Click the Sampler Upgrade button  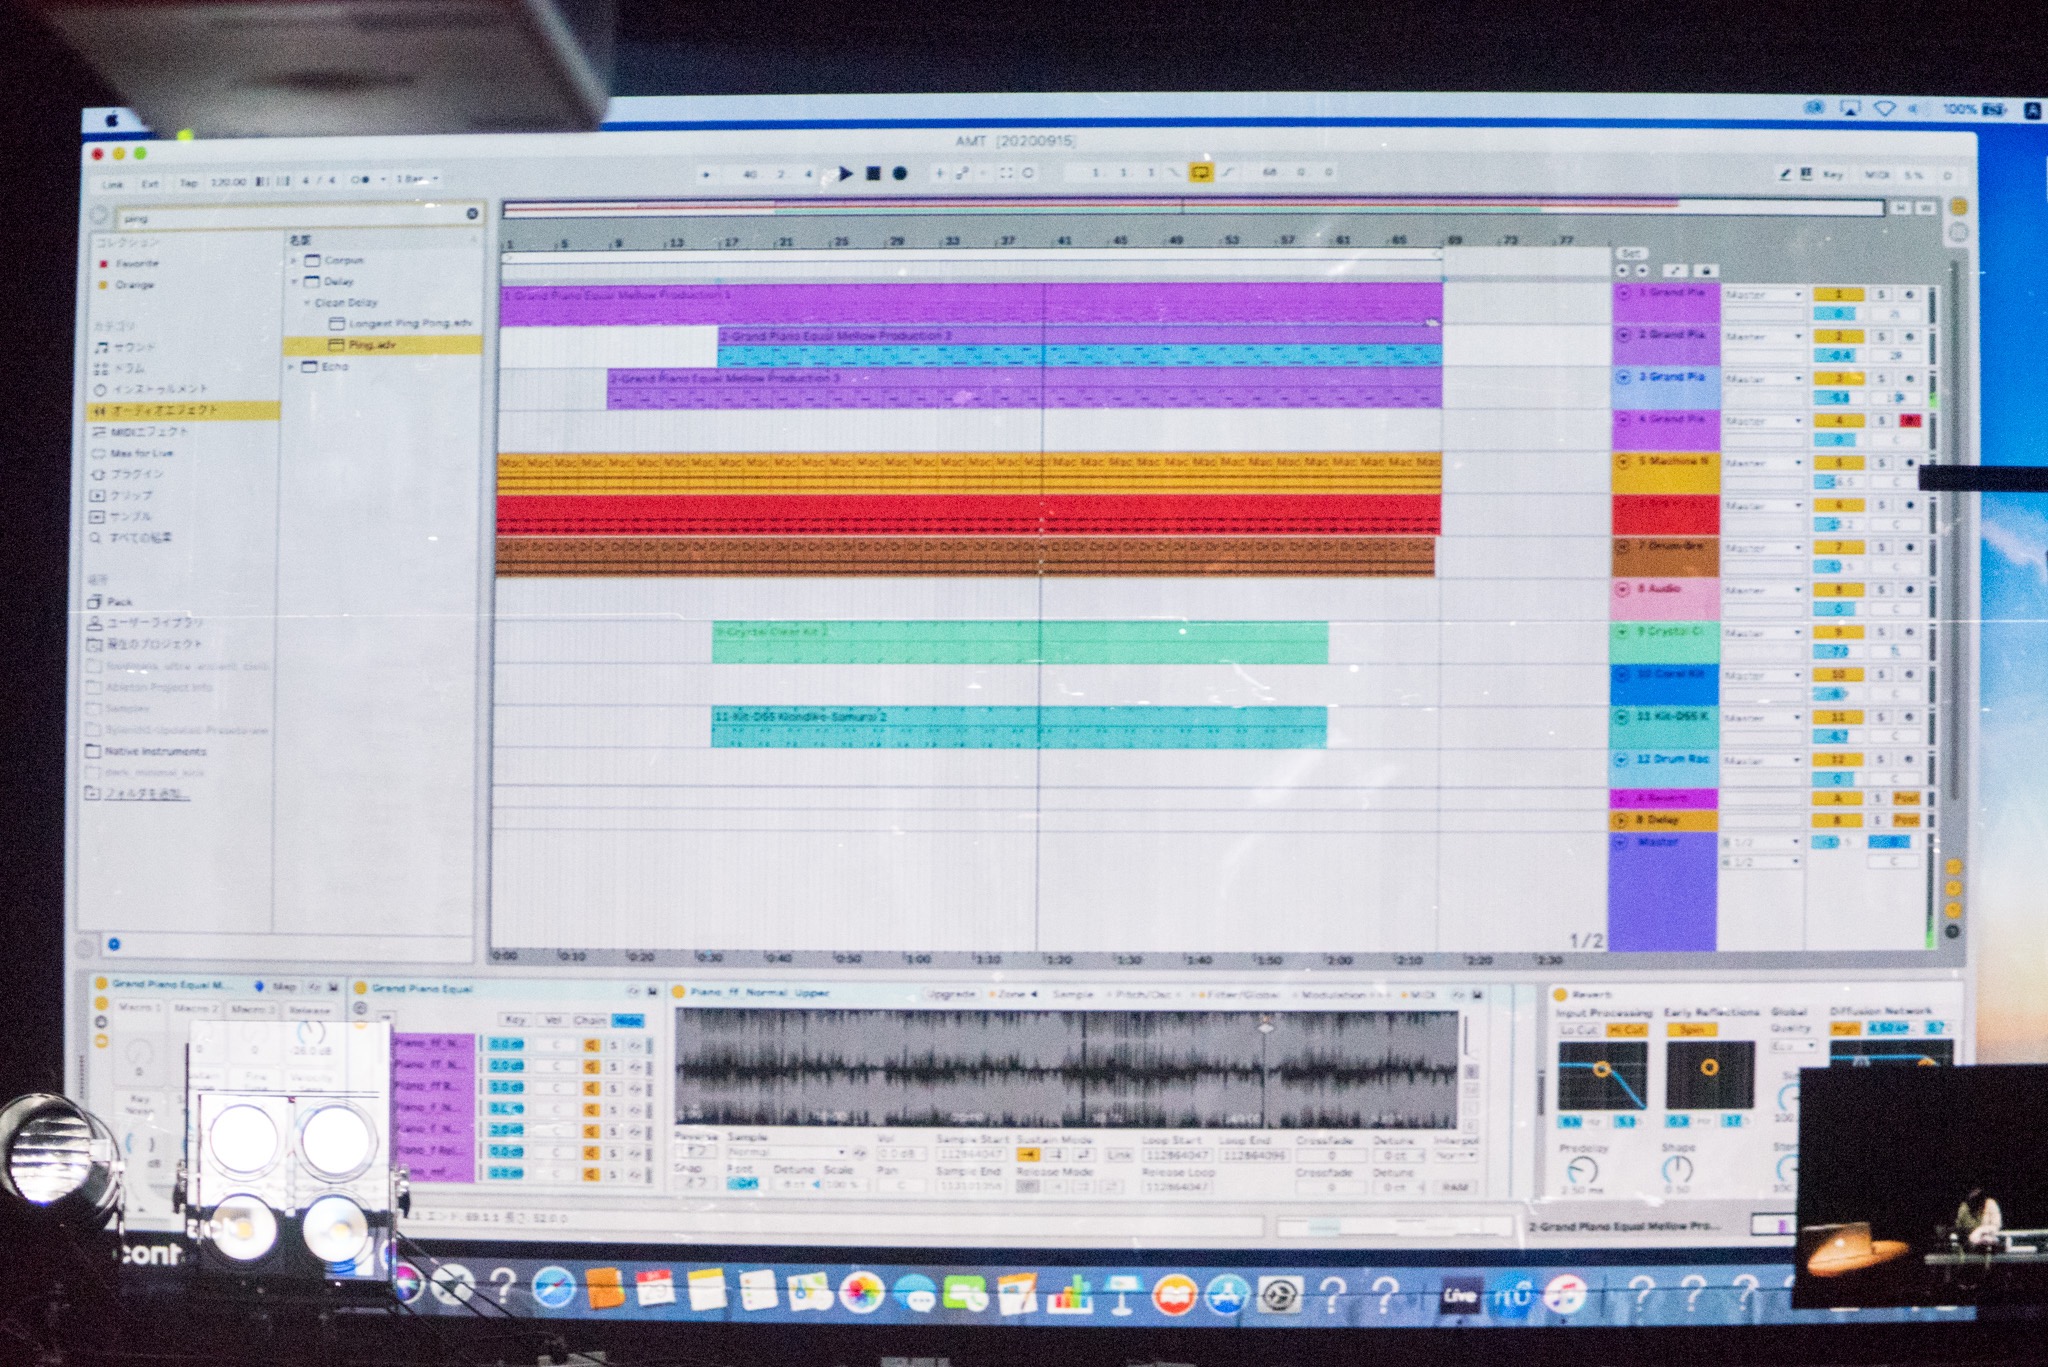(950, 994)
